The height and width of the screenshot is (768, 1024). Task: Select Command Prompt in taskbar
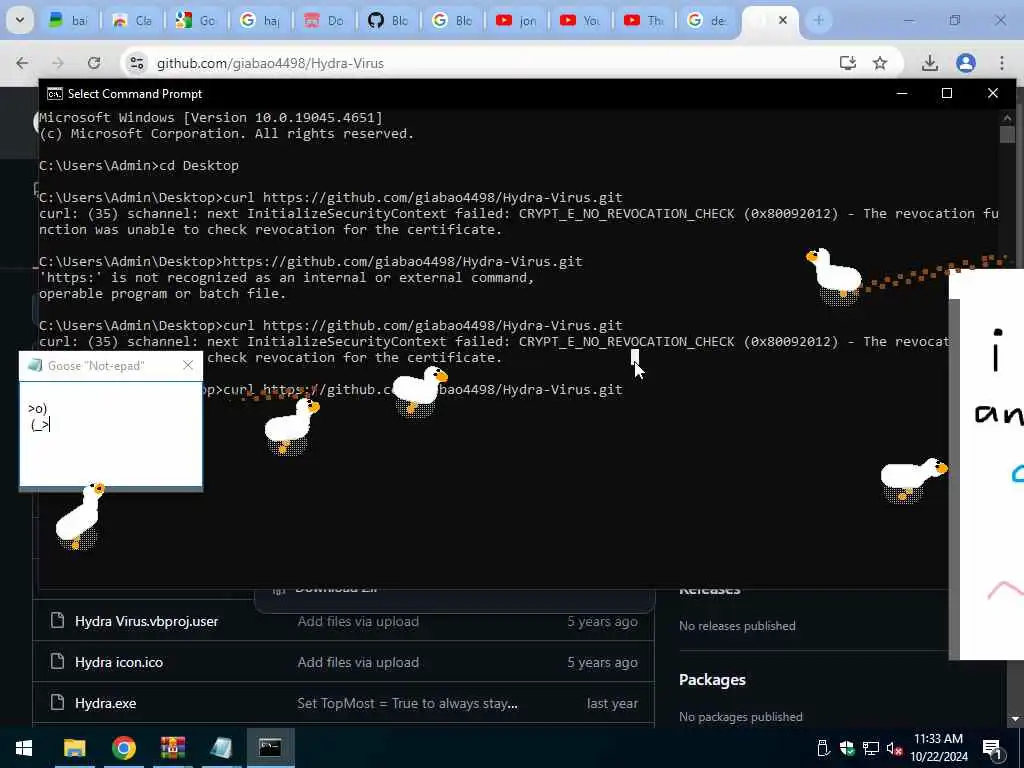pos(270,748)
